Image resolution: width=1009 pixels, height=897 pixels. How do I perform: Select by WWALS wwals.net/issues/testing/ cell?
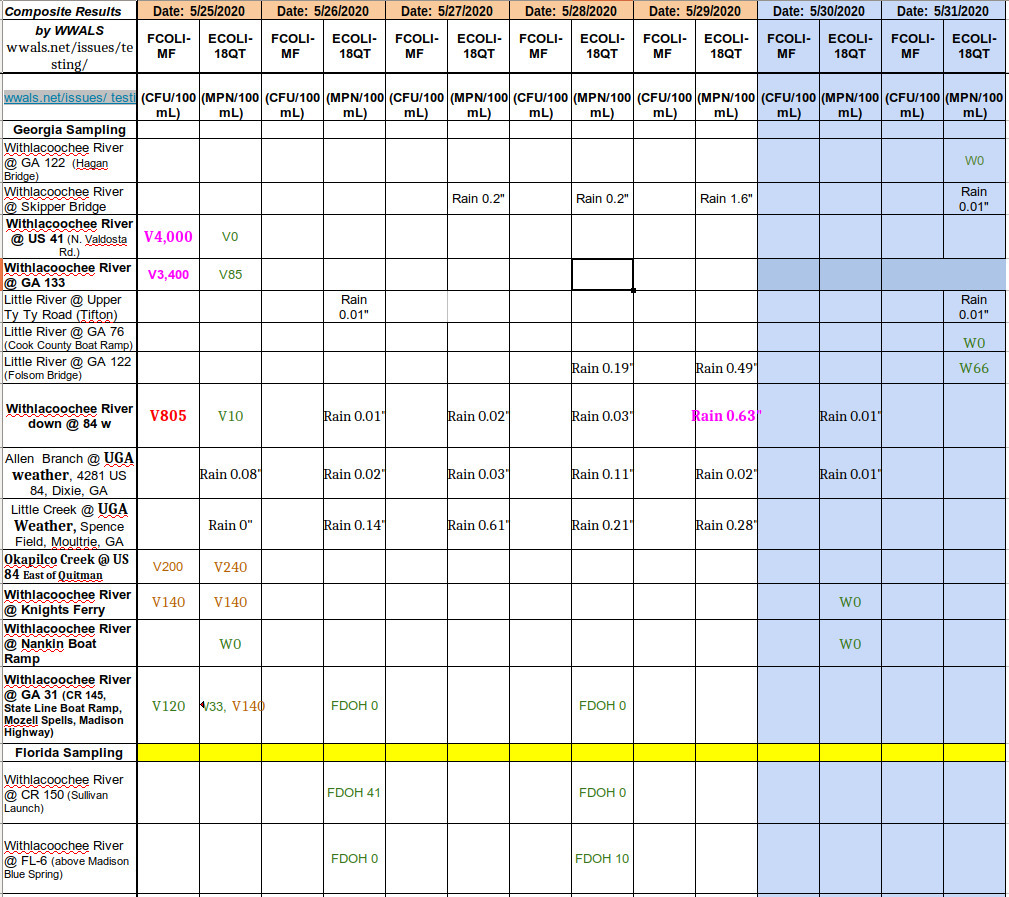69,47
